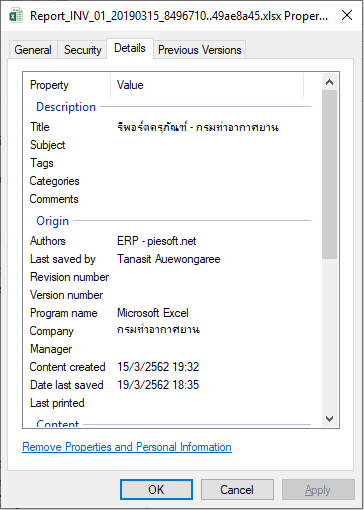Click the scroll up arrow
Image resolution: width=364 pixels, height=510 pixels.
[x=329, y=82]
